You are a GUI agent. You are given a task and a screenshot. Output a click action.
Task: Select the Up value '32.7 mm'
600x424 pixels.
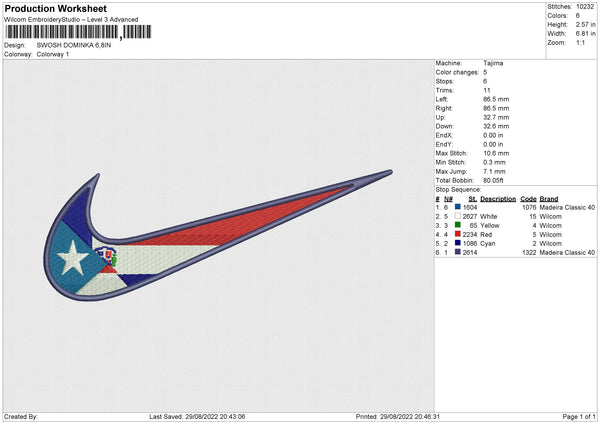pos(496,117)
